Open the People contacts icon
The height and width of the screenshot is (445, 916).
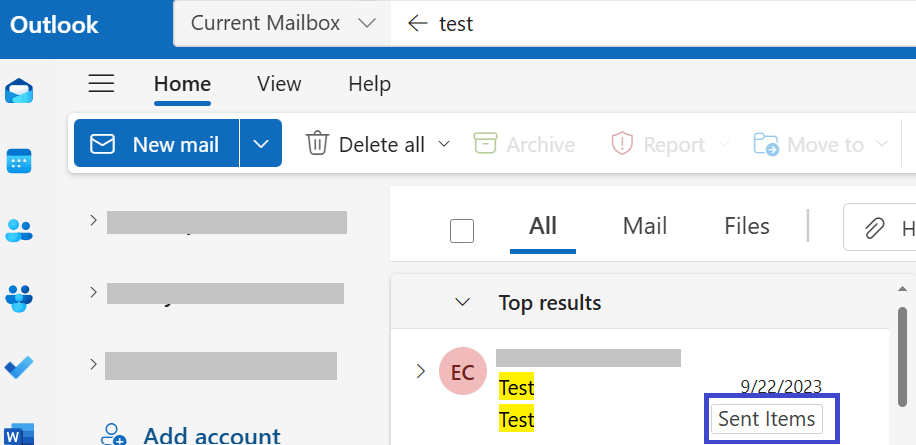[x=19, y=230]
